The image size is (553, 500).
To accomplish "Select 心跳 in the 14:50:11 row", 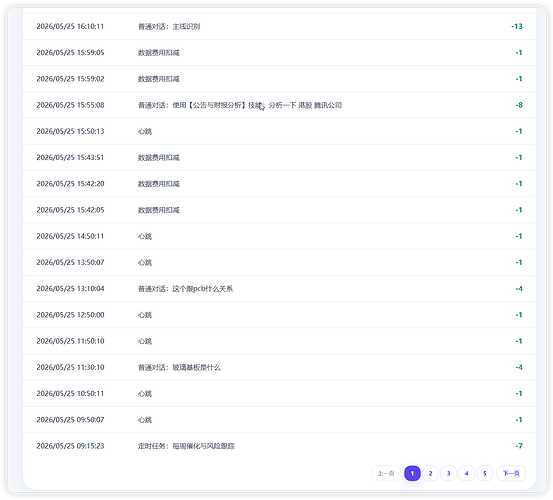I will tap(145, 236).
